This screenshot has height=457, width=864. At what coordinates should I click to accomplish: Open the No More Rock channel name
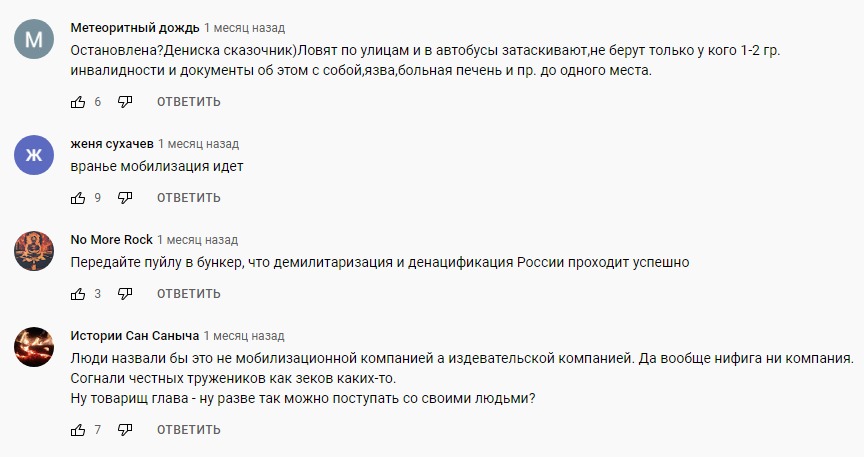[111, 240]
